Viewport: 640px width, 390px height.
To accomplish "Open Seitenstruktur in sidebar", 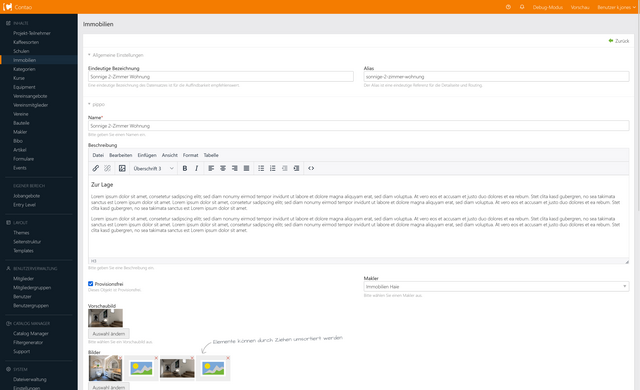I will [27, 242].
